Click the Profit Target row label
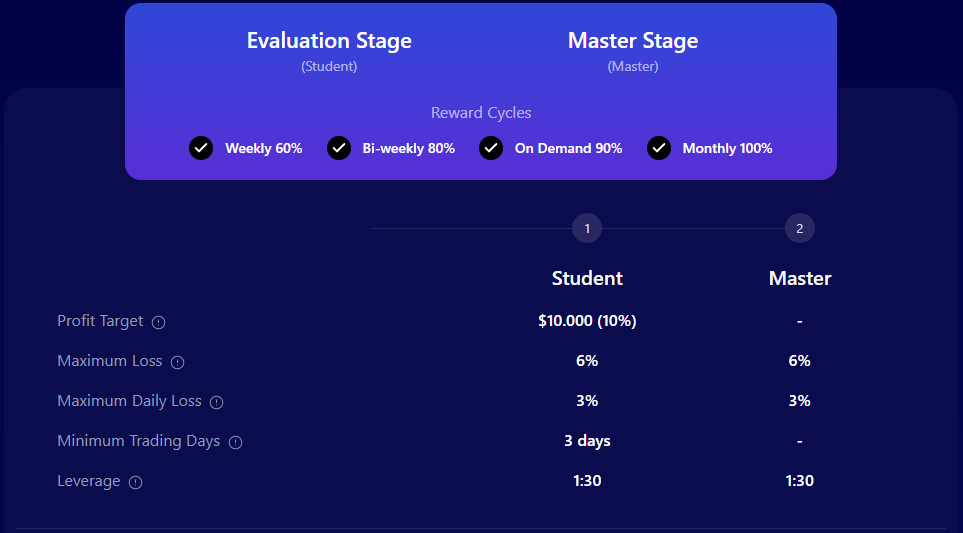The height and width of the screenshot is (533, 963). pyautogui.click(x=100, y=321)
